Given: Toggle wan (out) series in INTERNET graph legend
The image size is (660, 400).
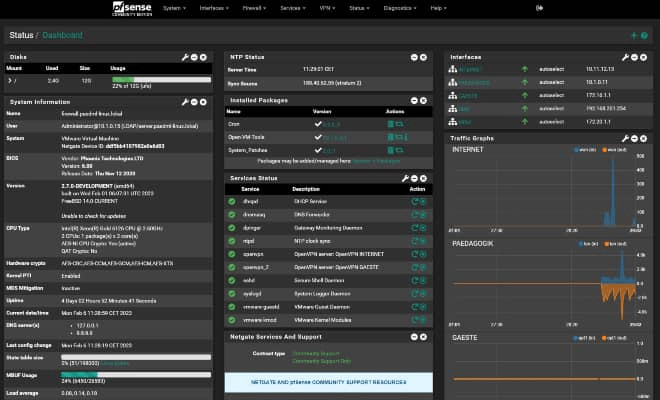Looking at the screenshot, I should point(614,150).
